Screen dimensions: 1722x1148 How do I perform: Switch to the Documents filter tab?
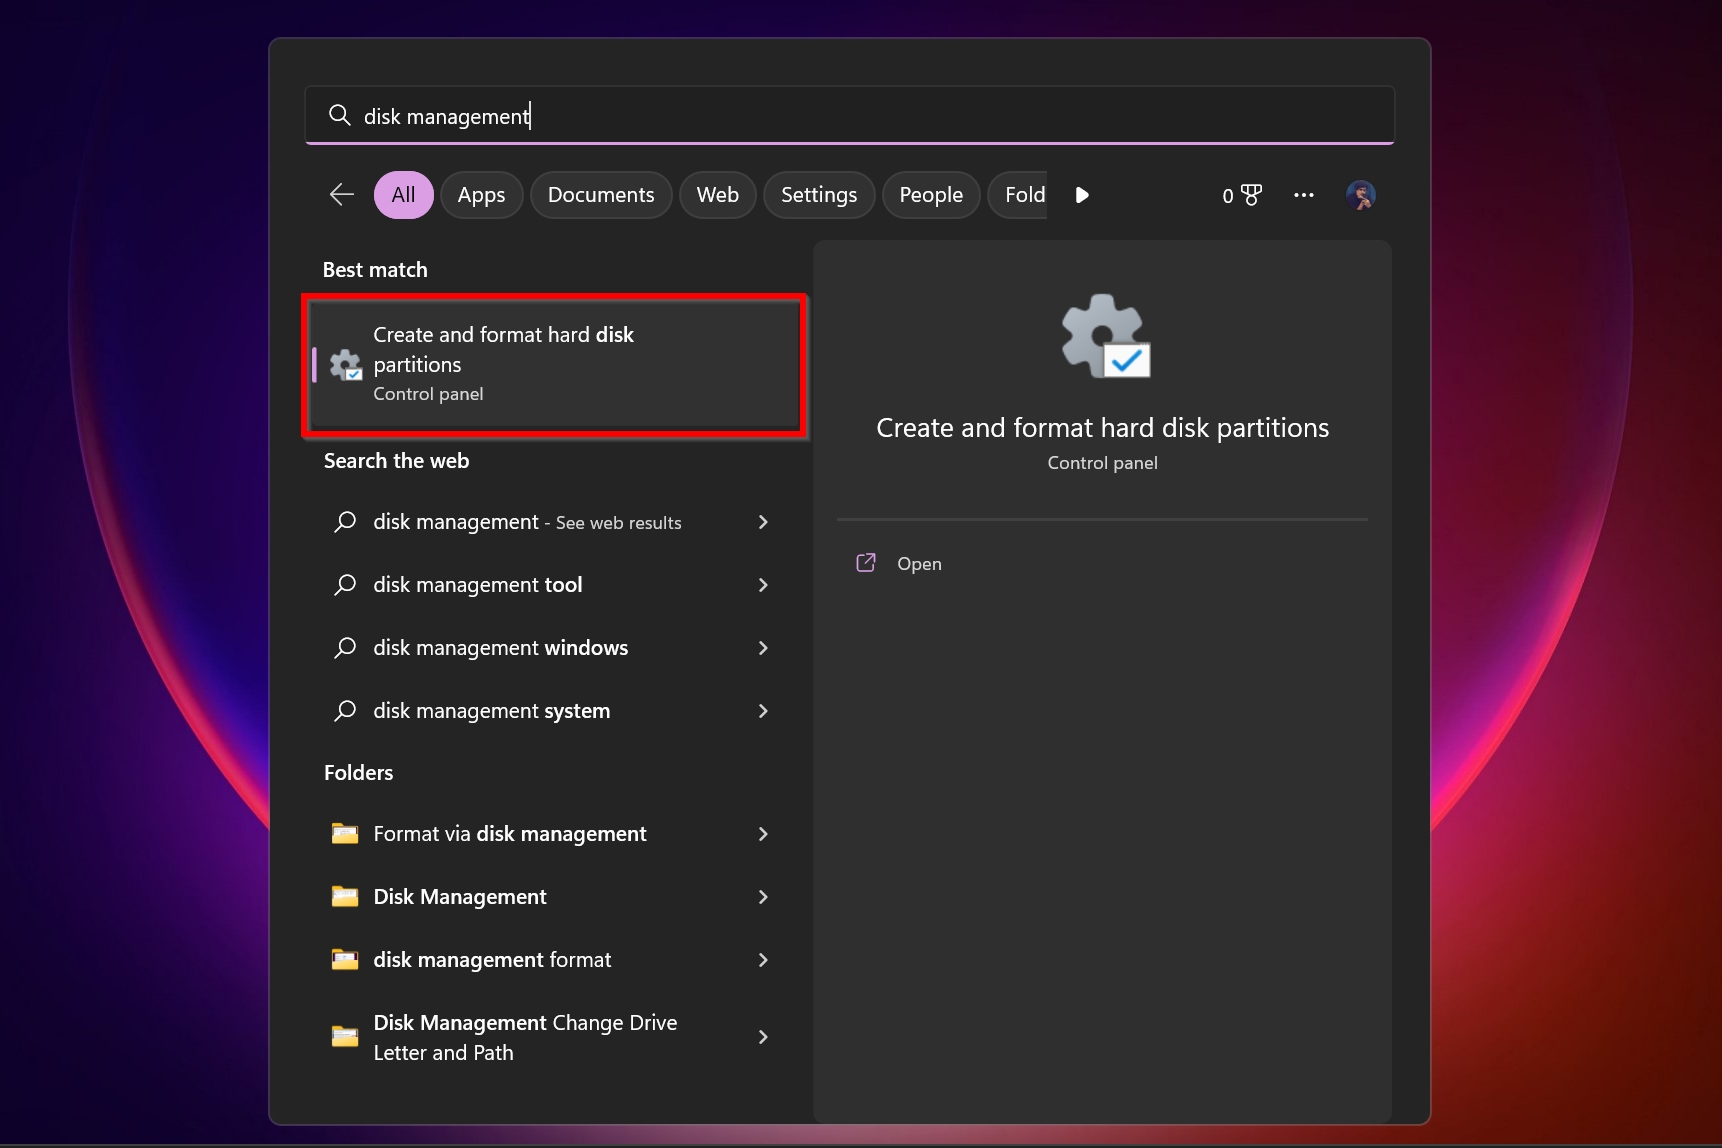click(601, 195)
